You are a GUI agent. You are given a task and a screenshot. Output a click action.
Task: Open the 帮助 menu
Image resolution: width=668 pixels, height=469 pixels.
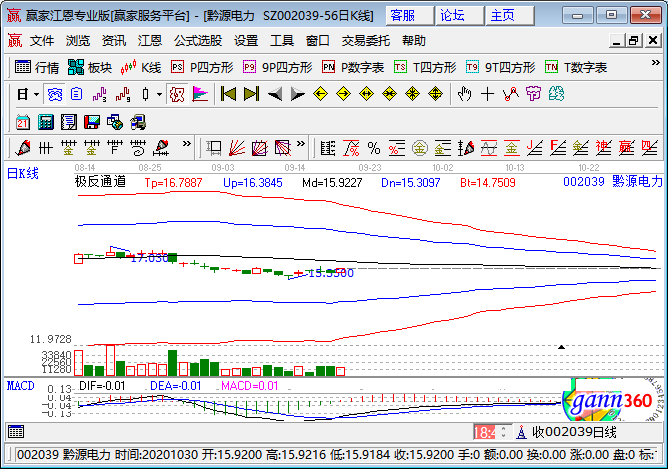414,41
